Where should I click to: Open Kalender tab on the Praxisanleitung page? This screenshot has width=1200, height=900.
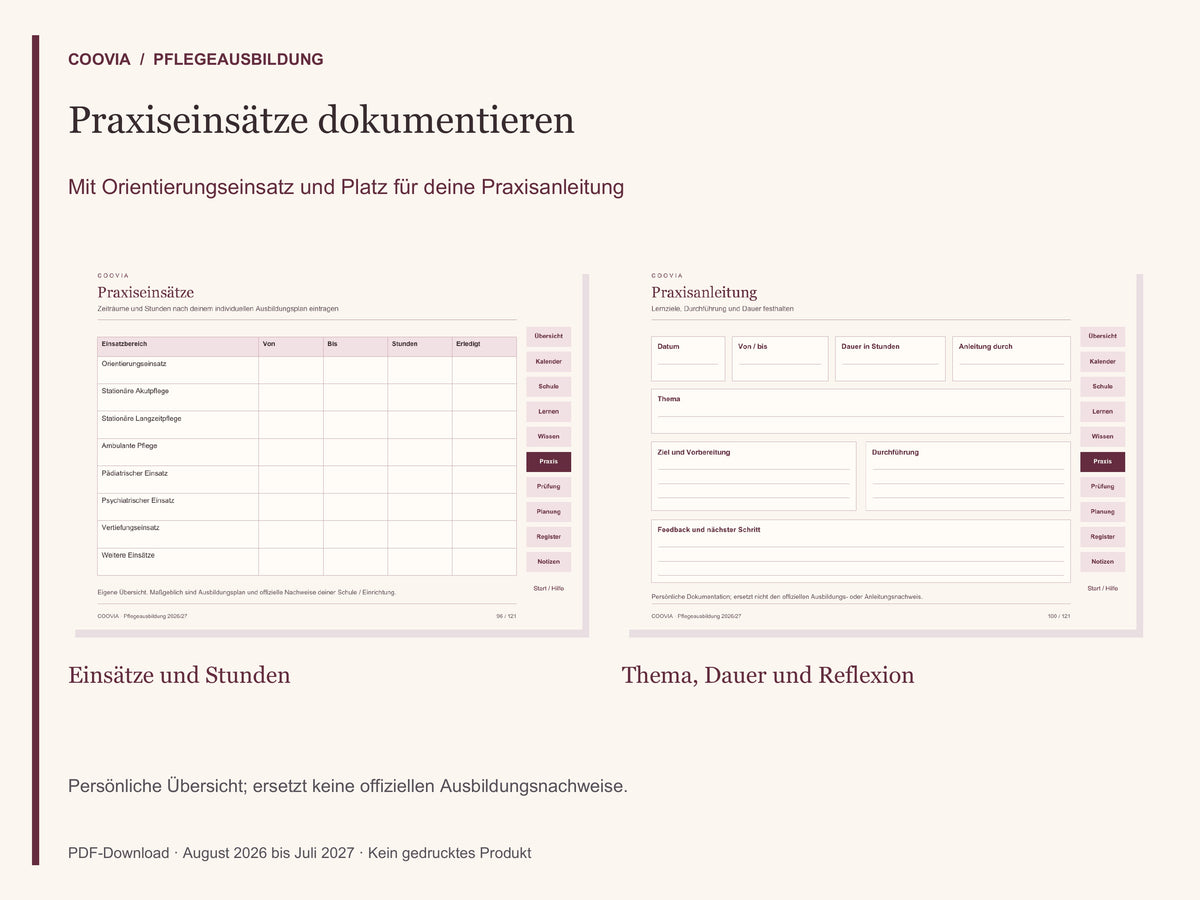1102,361
